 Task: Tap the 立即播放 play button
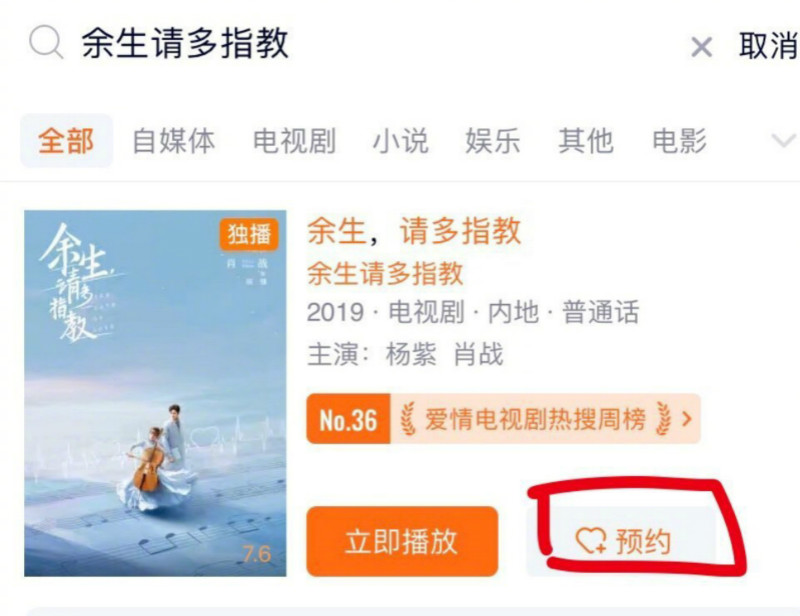tap(402, 541)
